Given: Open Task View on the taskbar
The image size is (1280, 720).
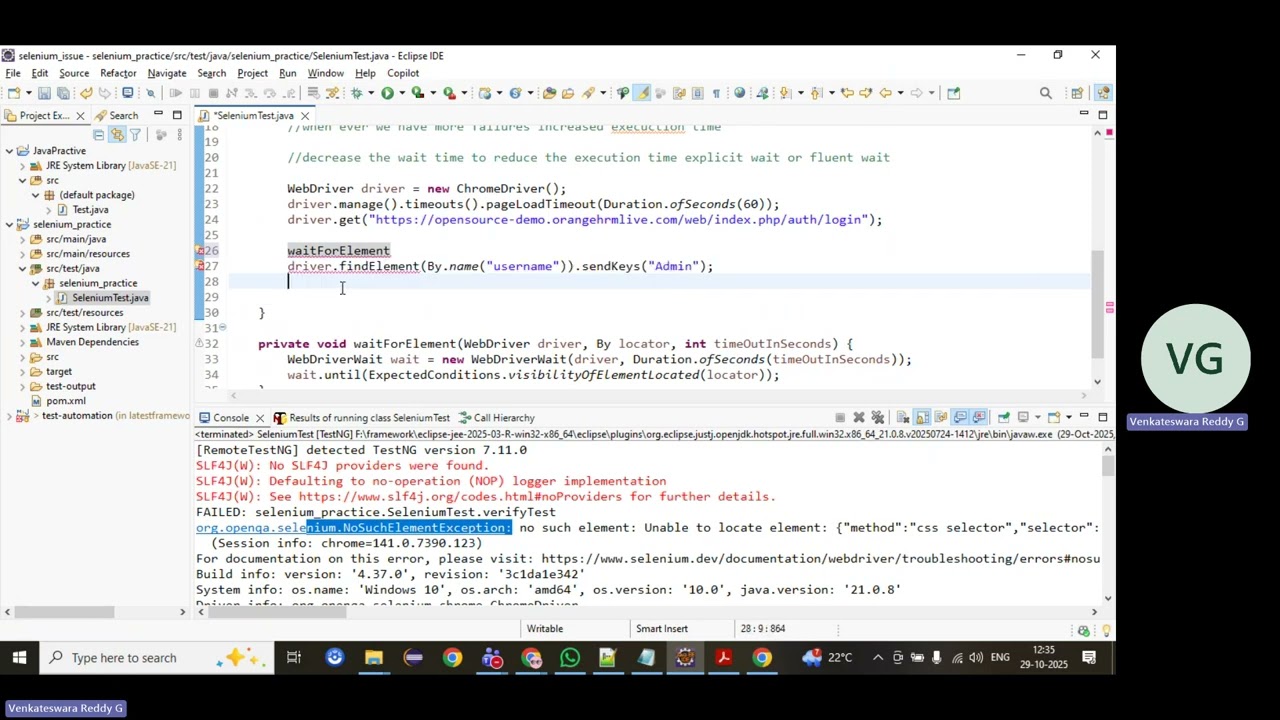Looking at the screenshot, I should point(294,657).
